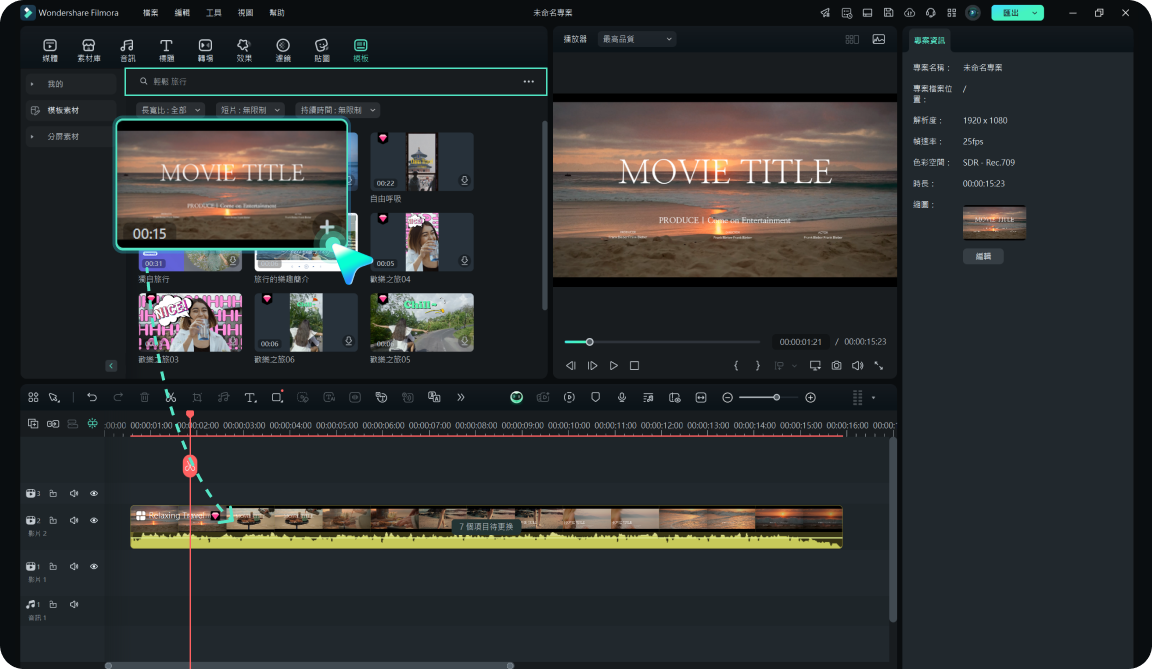The image size is (1152, 669).
Task: Click the cloud upload icon in title bar
Action: (910, 12)
